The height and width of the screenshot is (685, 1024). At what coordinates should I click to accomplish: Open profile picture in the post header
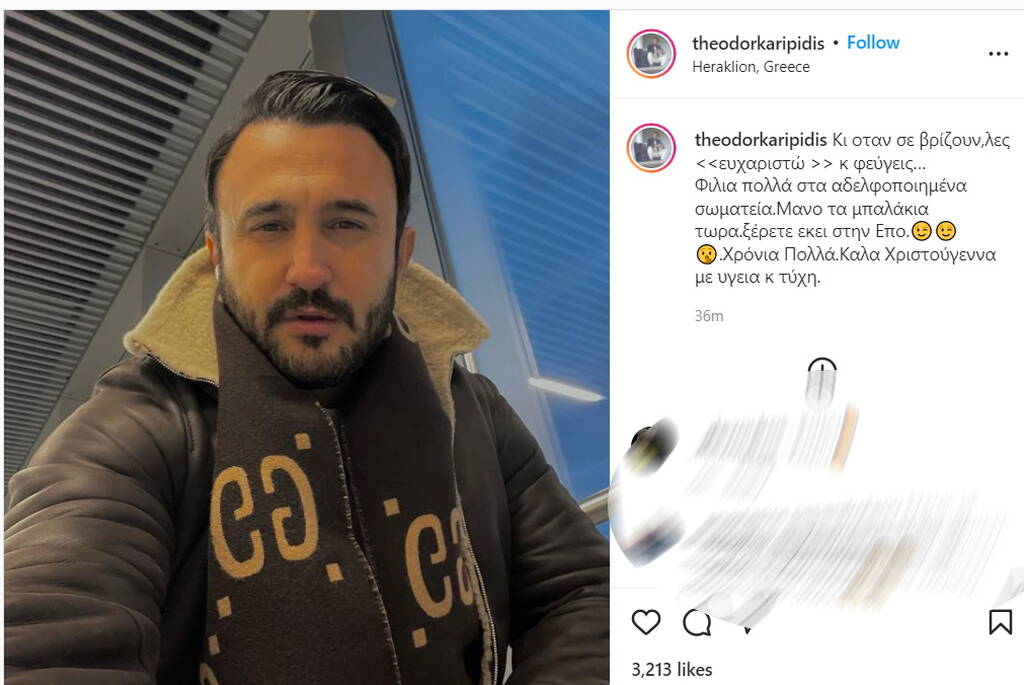tap(651, 54)
